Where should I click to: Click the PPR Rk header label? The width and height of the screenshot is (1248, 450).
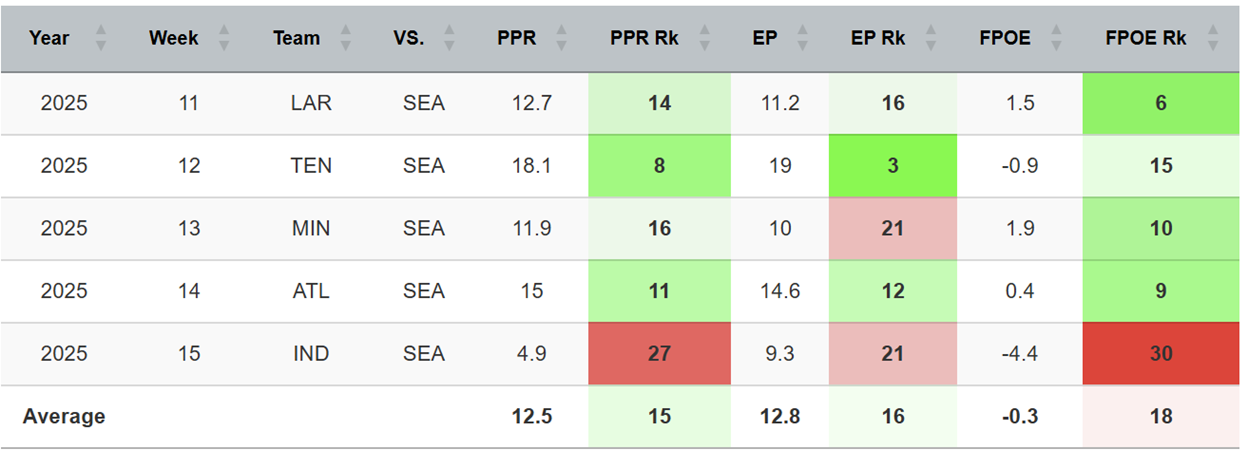[644, 39]
